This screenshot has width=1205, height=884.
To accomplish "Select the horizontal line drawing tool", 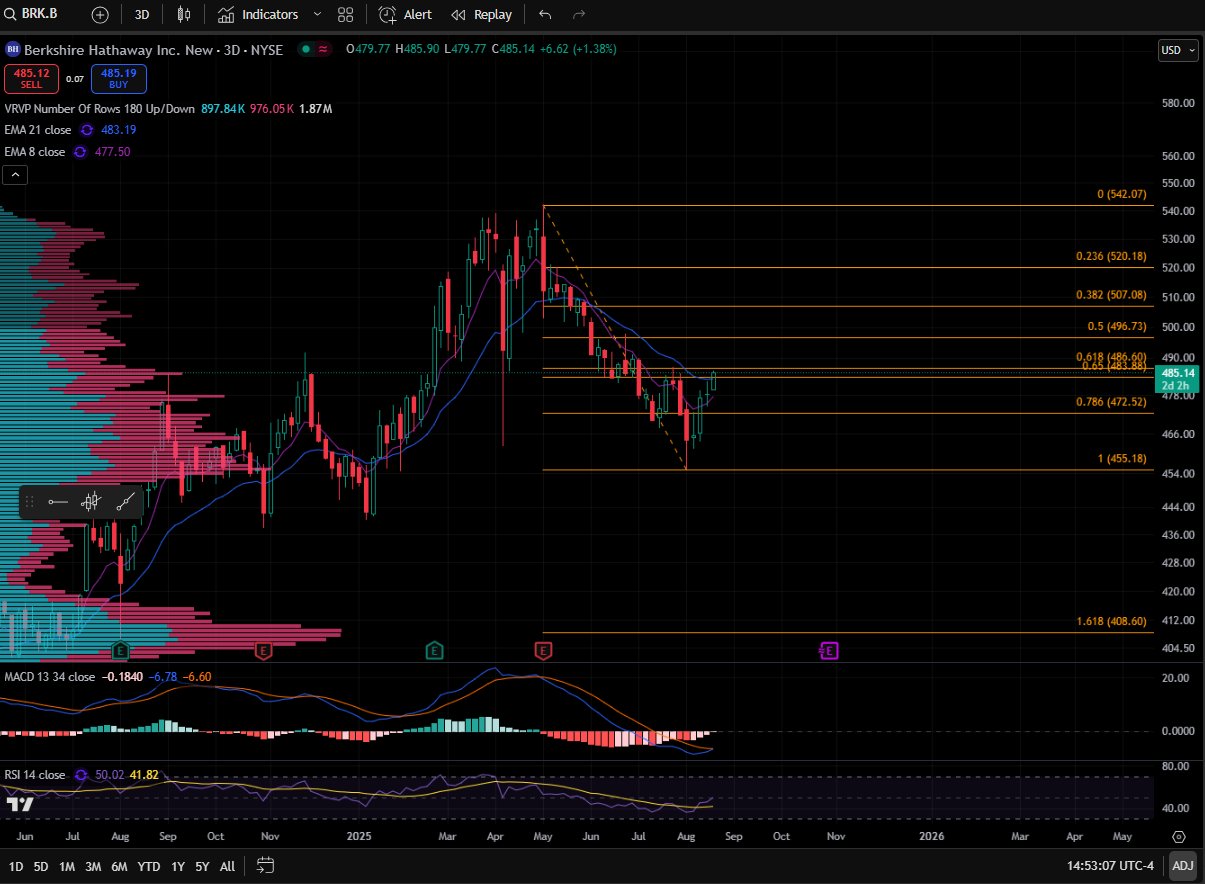I will [x=58, y=502].
